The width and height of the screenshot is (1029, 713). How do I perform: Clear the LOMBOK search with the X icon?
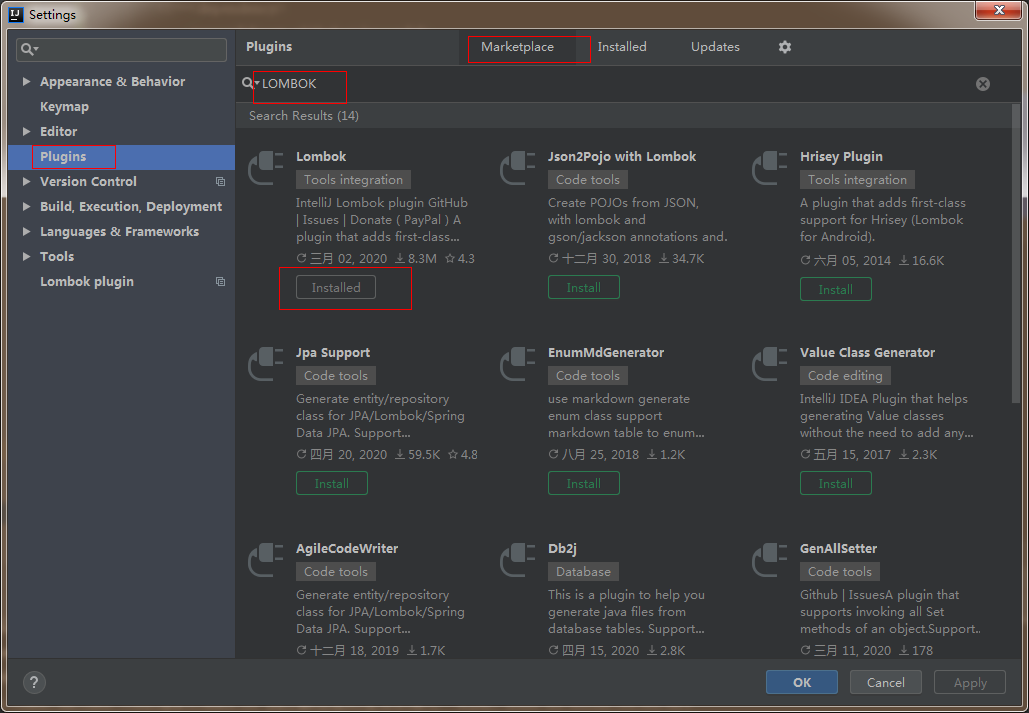(x=982, y=84)
